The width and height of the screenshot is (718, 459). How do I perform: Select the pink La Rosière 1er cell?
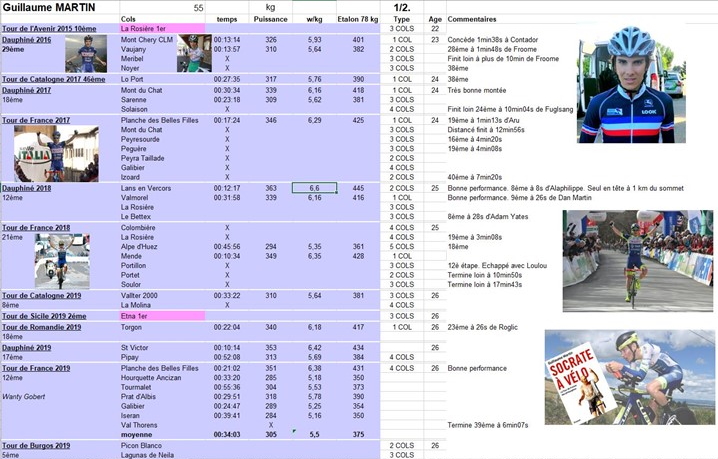pos(162,28)
